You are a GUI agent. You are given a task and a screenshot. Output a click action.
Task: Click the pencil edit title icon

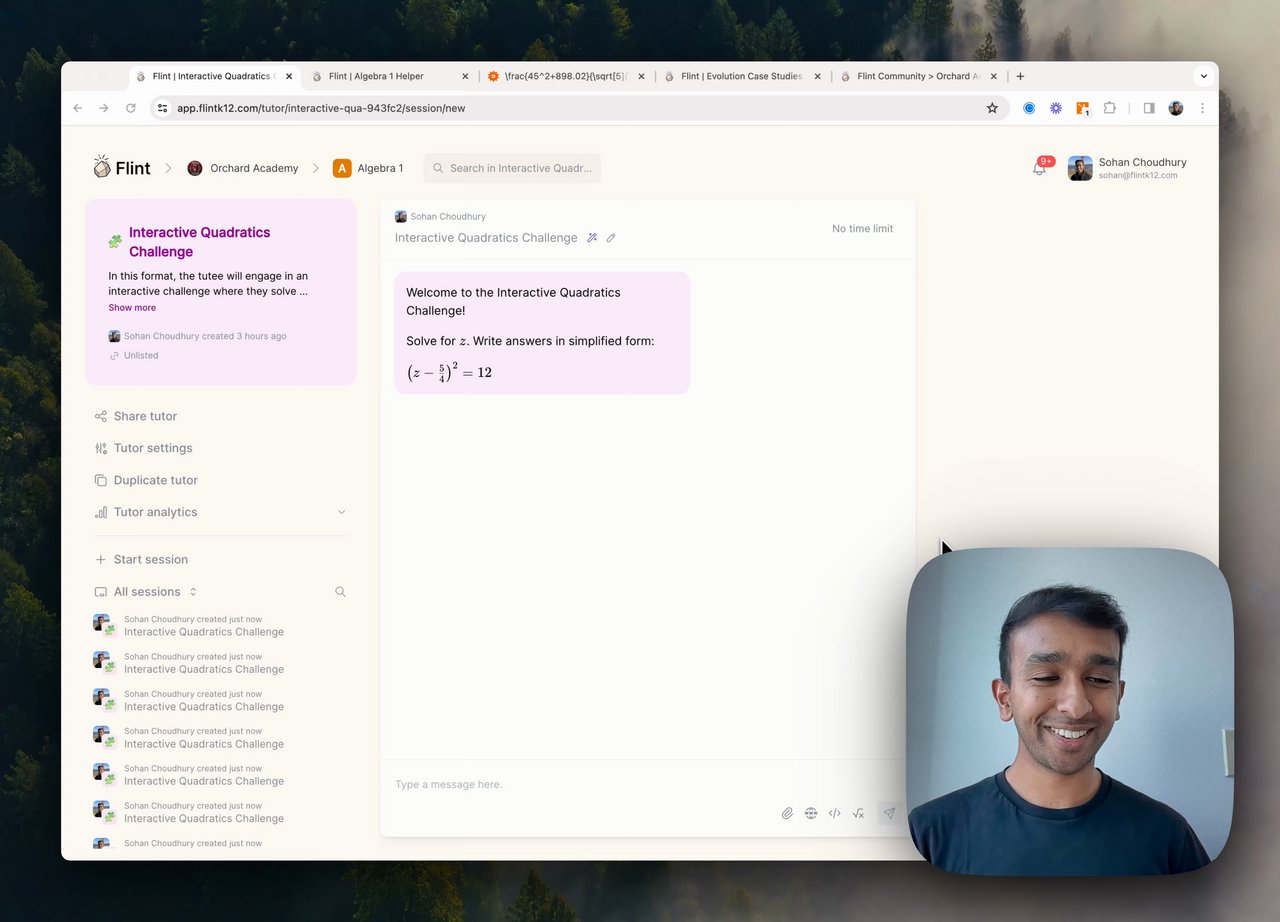coord(611,238)
